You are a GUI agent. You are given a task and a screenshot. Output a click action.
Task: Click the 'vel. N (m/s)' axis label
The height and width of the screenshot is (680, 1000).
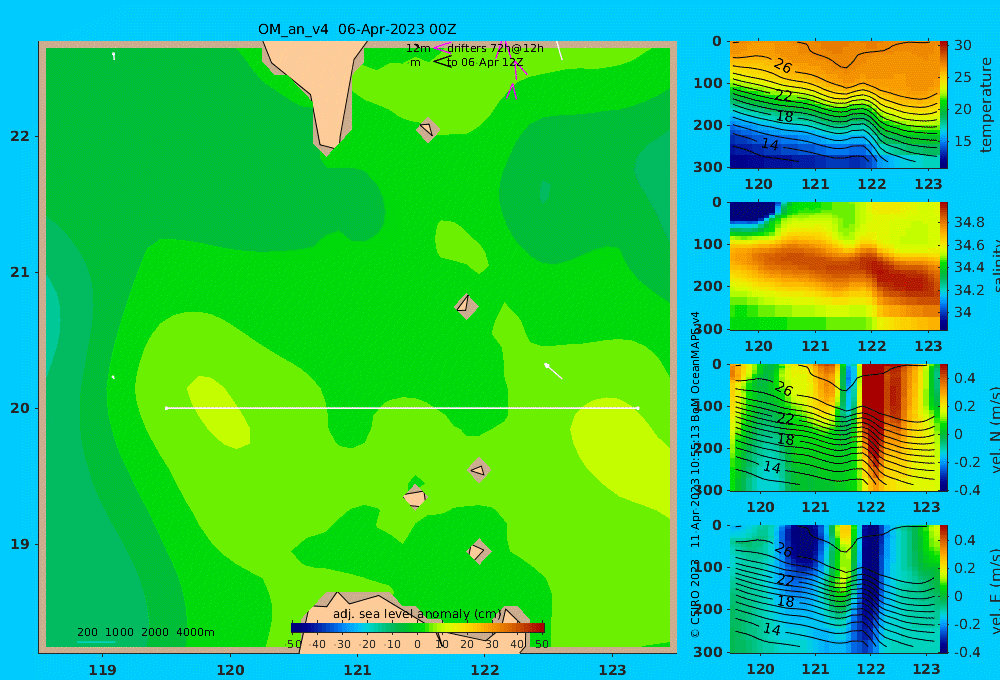click(993, 429)
